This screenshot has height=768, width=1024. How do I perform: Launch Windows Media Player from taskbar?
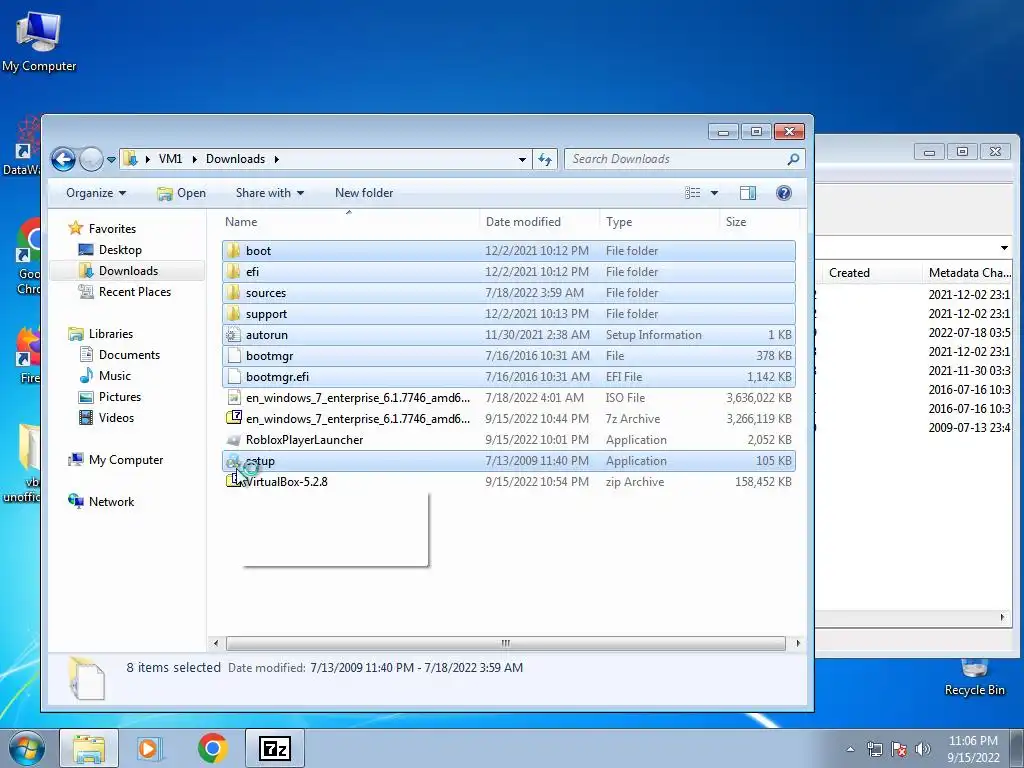click(150, 748)
